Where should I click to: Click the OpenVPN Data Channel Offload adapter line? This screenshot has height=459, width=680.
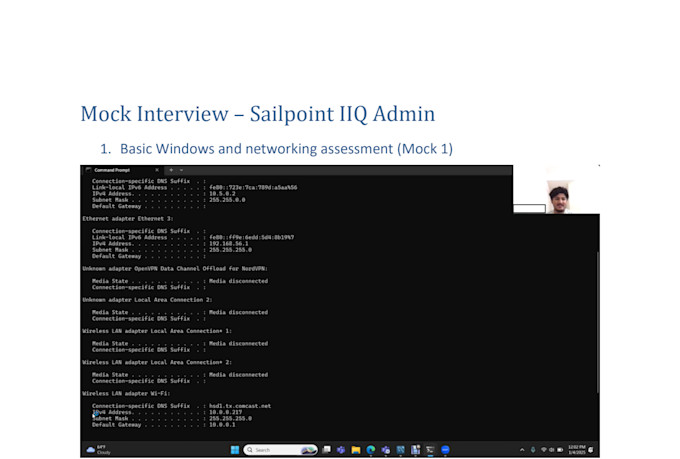click(x=175, y=269)
